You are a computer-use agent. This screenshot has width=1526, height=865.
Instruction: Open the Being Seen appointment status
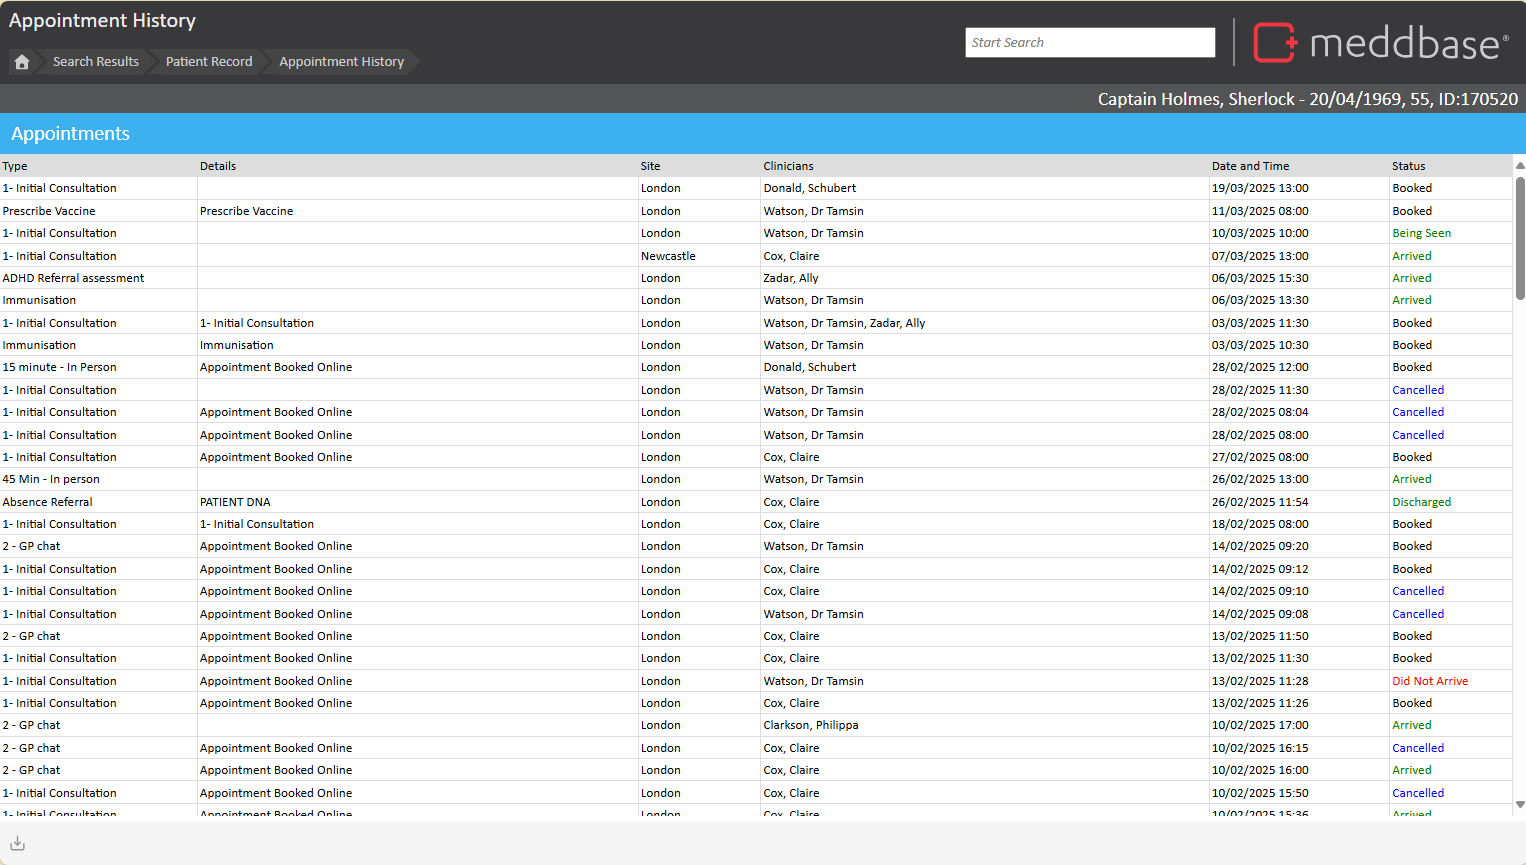pyautogui.click(x=1421, y=233)
